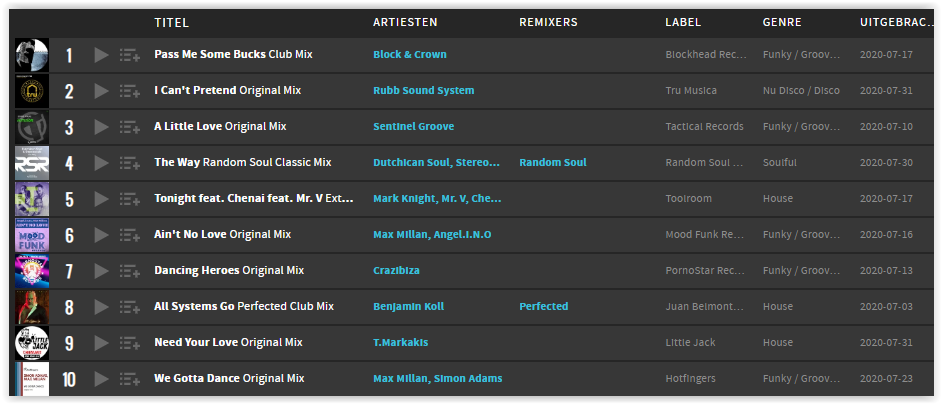
Task: Add We Gotta Dance to queue
Action: tap(129, 379)
